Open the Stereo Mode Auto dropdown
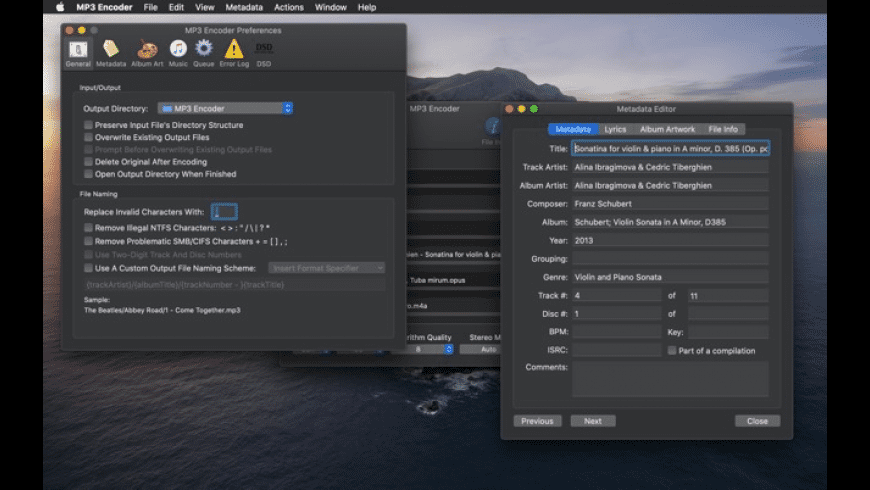This screenshot has width=870, height=490. pos(486,349)
